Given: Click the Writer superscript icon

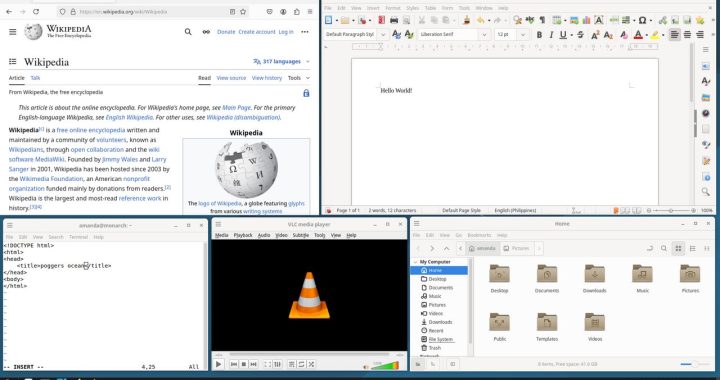Looking at the screenshot, I should point(595,34).
